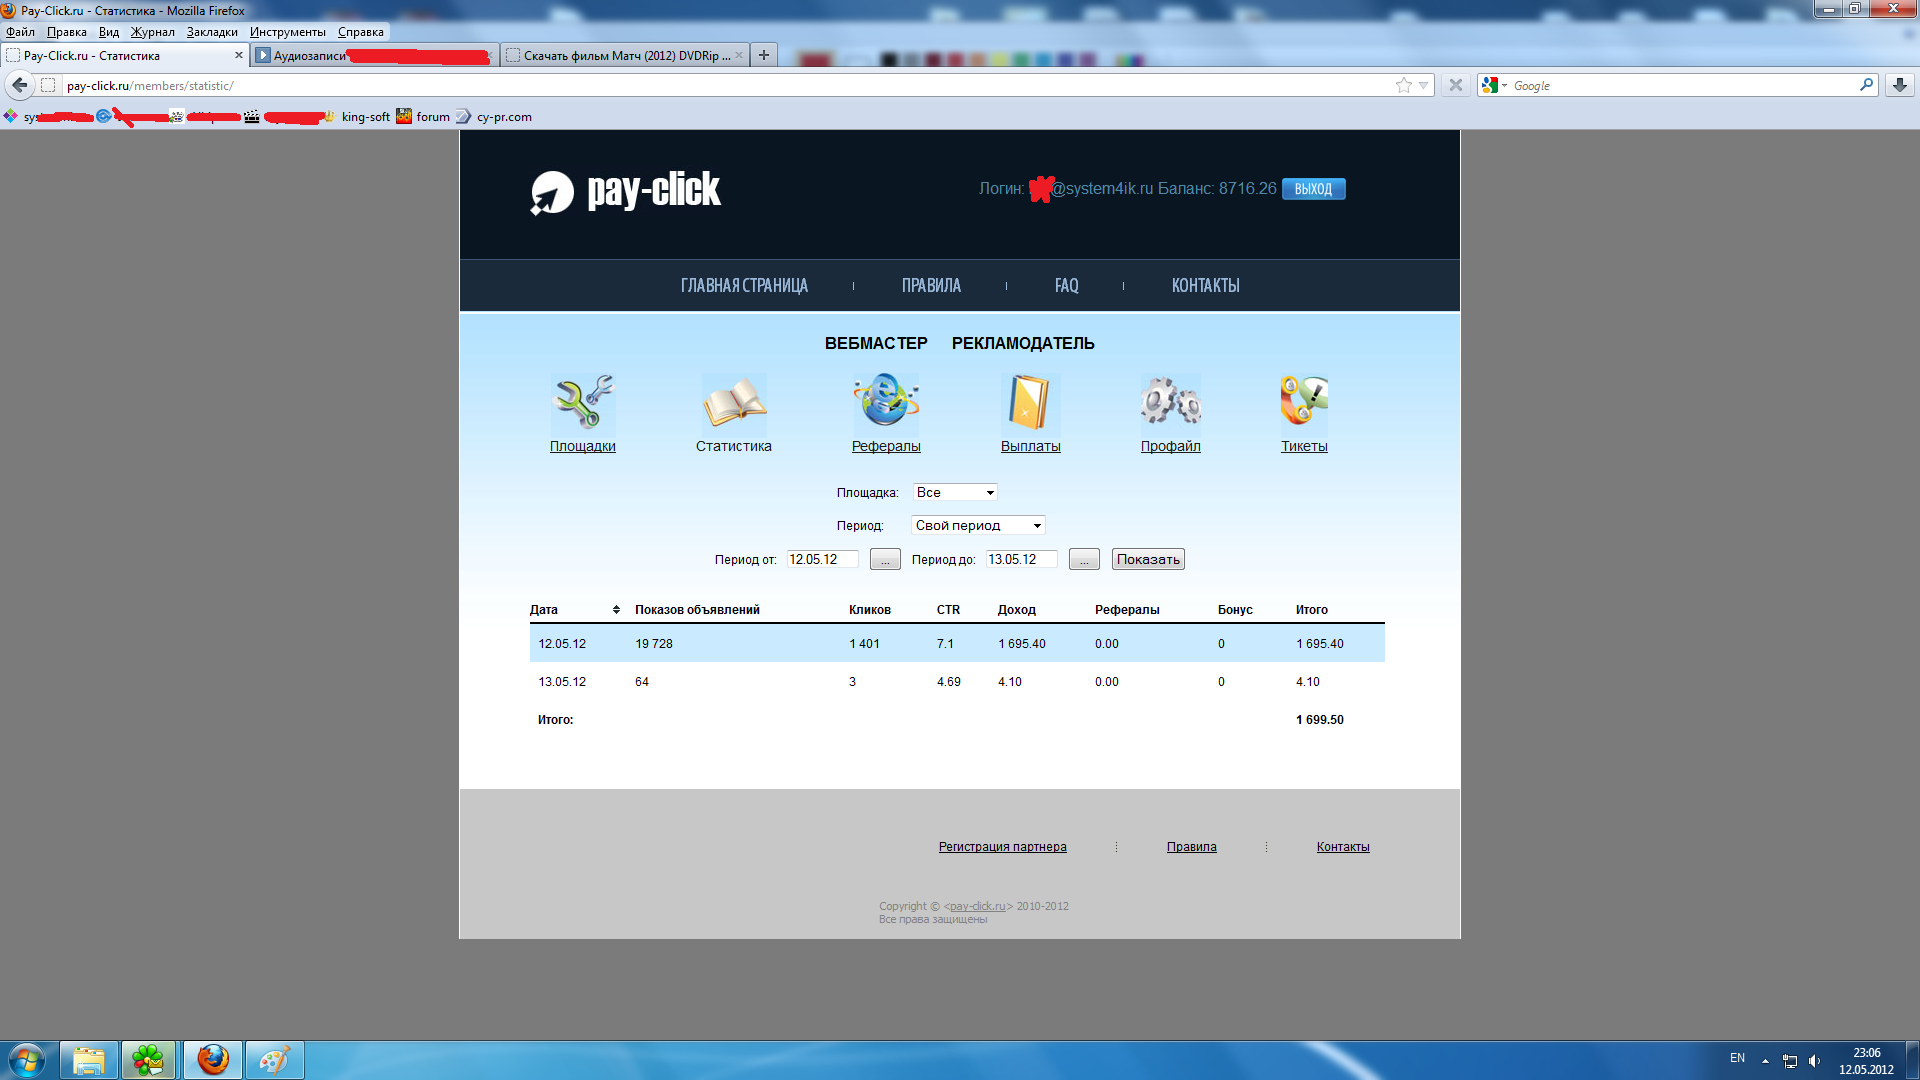1920x1080 pixels.
Task: Open Windows Start menu
Action: (27, 1060)
